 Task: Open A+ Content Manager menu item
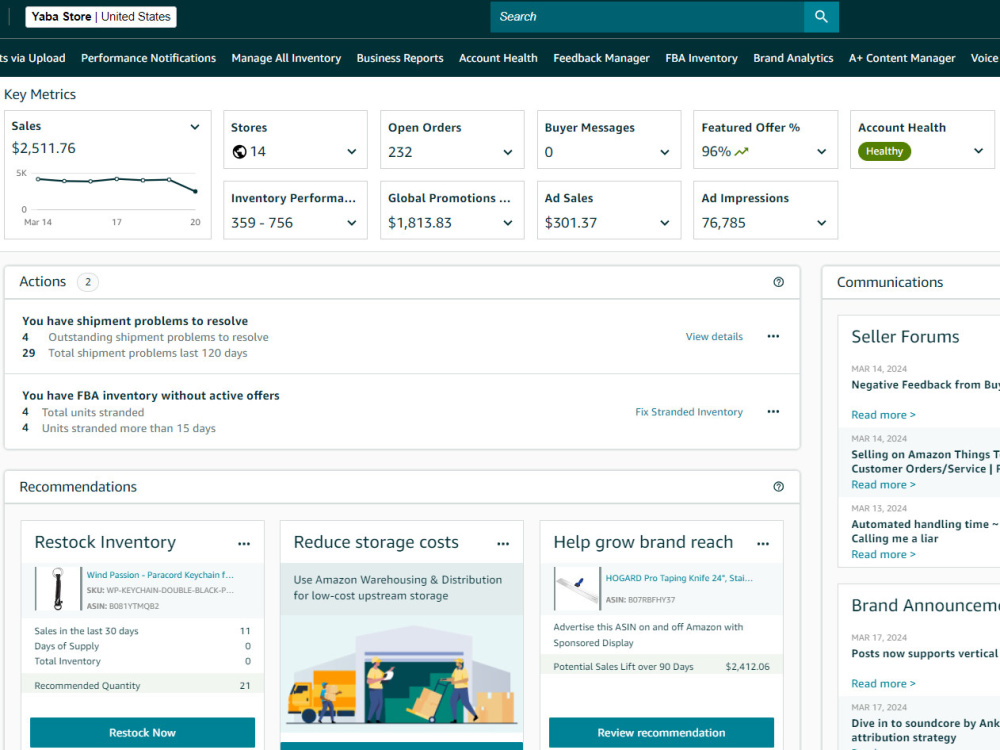(902, 58)
